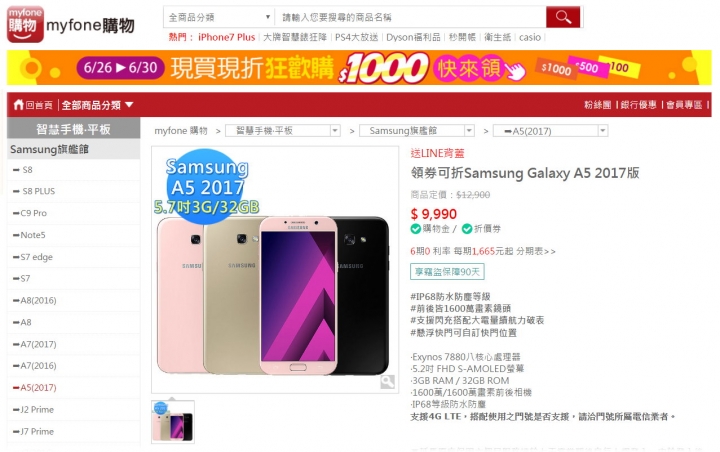Open the 全商品分類 search category dropdown
Screen dimensions: 720x452
point(219,17)
